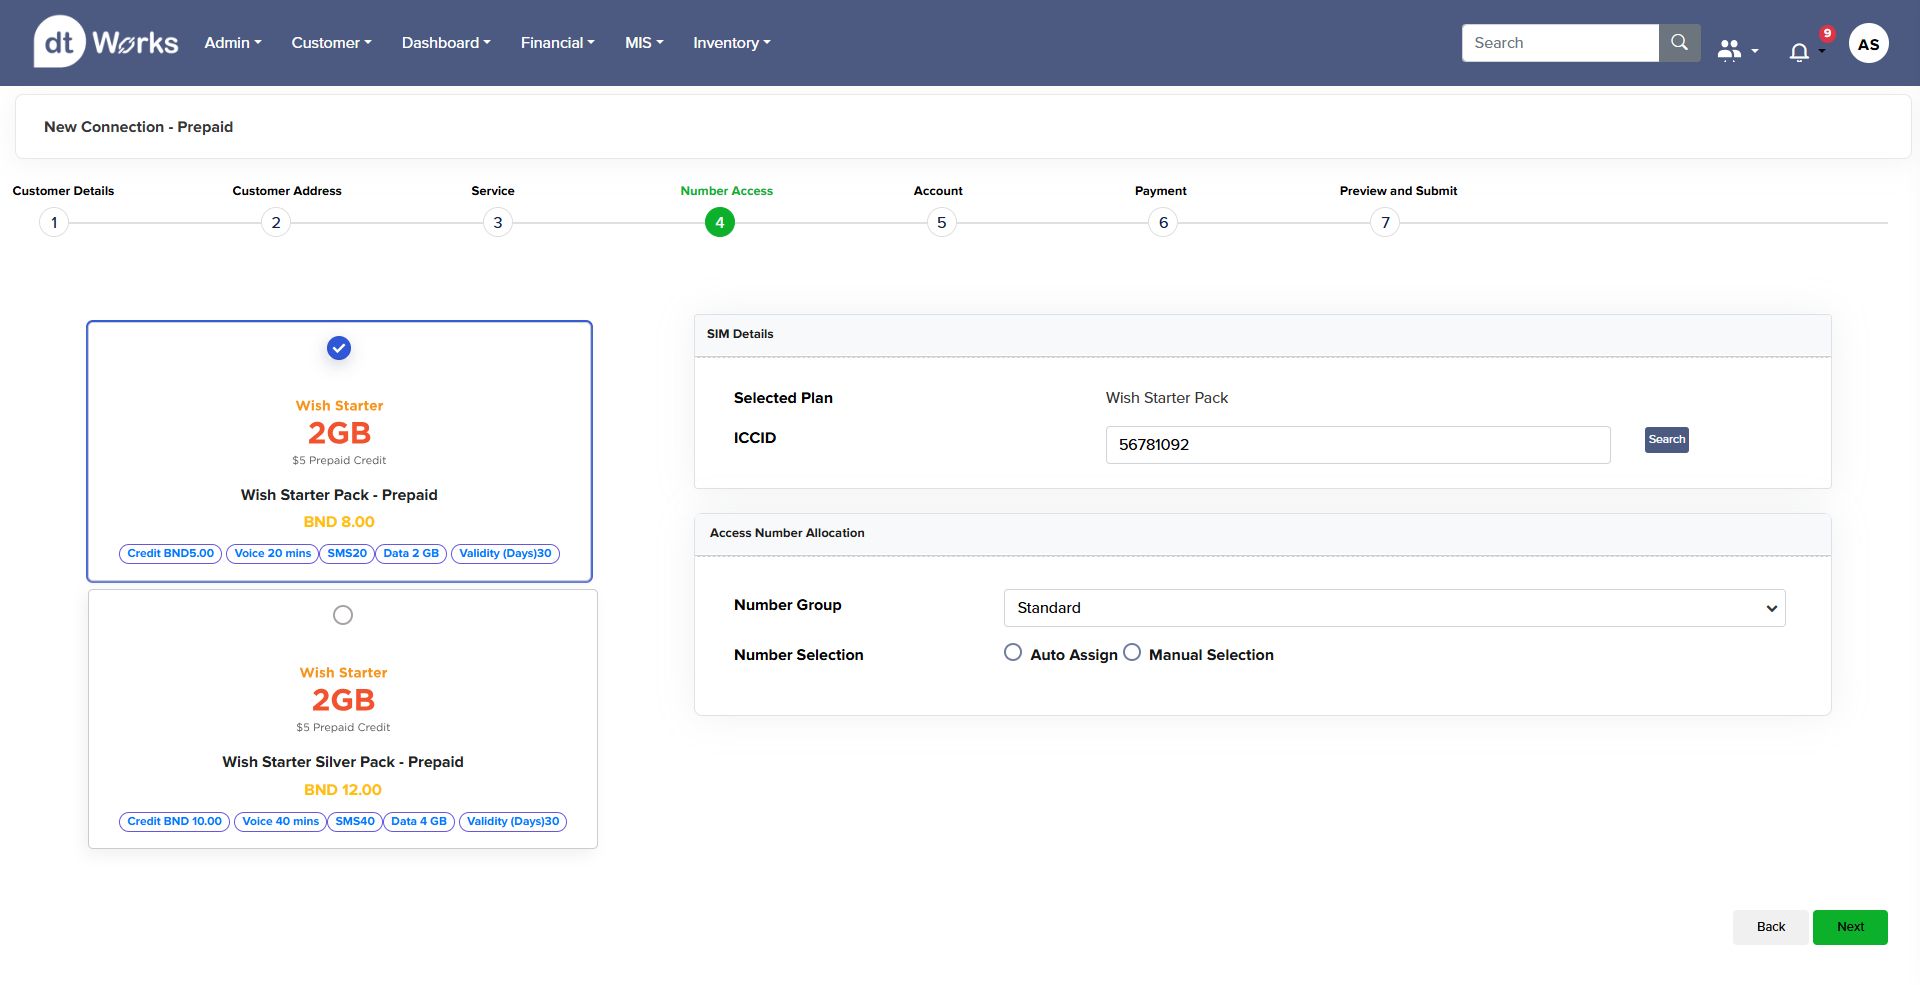The image size is (1920, 985).
Task: Open the Number Group dropdown
Action: 1394,608
